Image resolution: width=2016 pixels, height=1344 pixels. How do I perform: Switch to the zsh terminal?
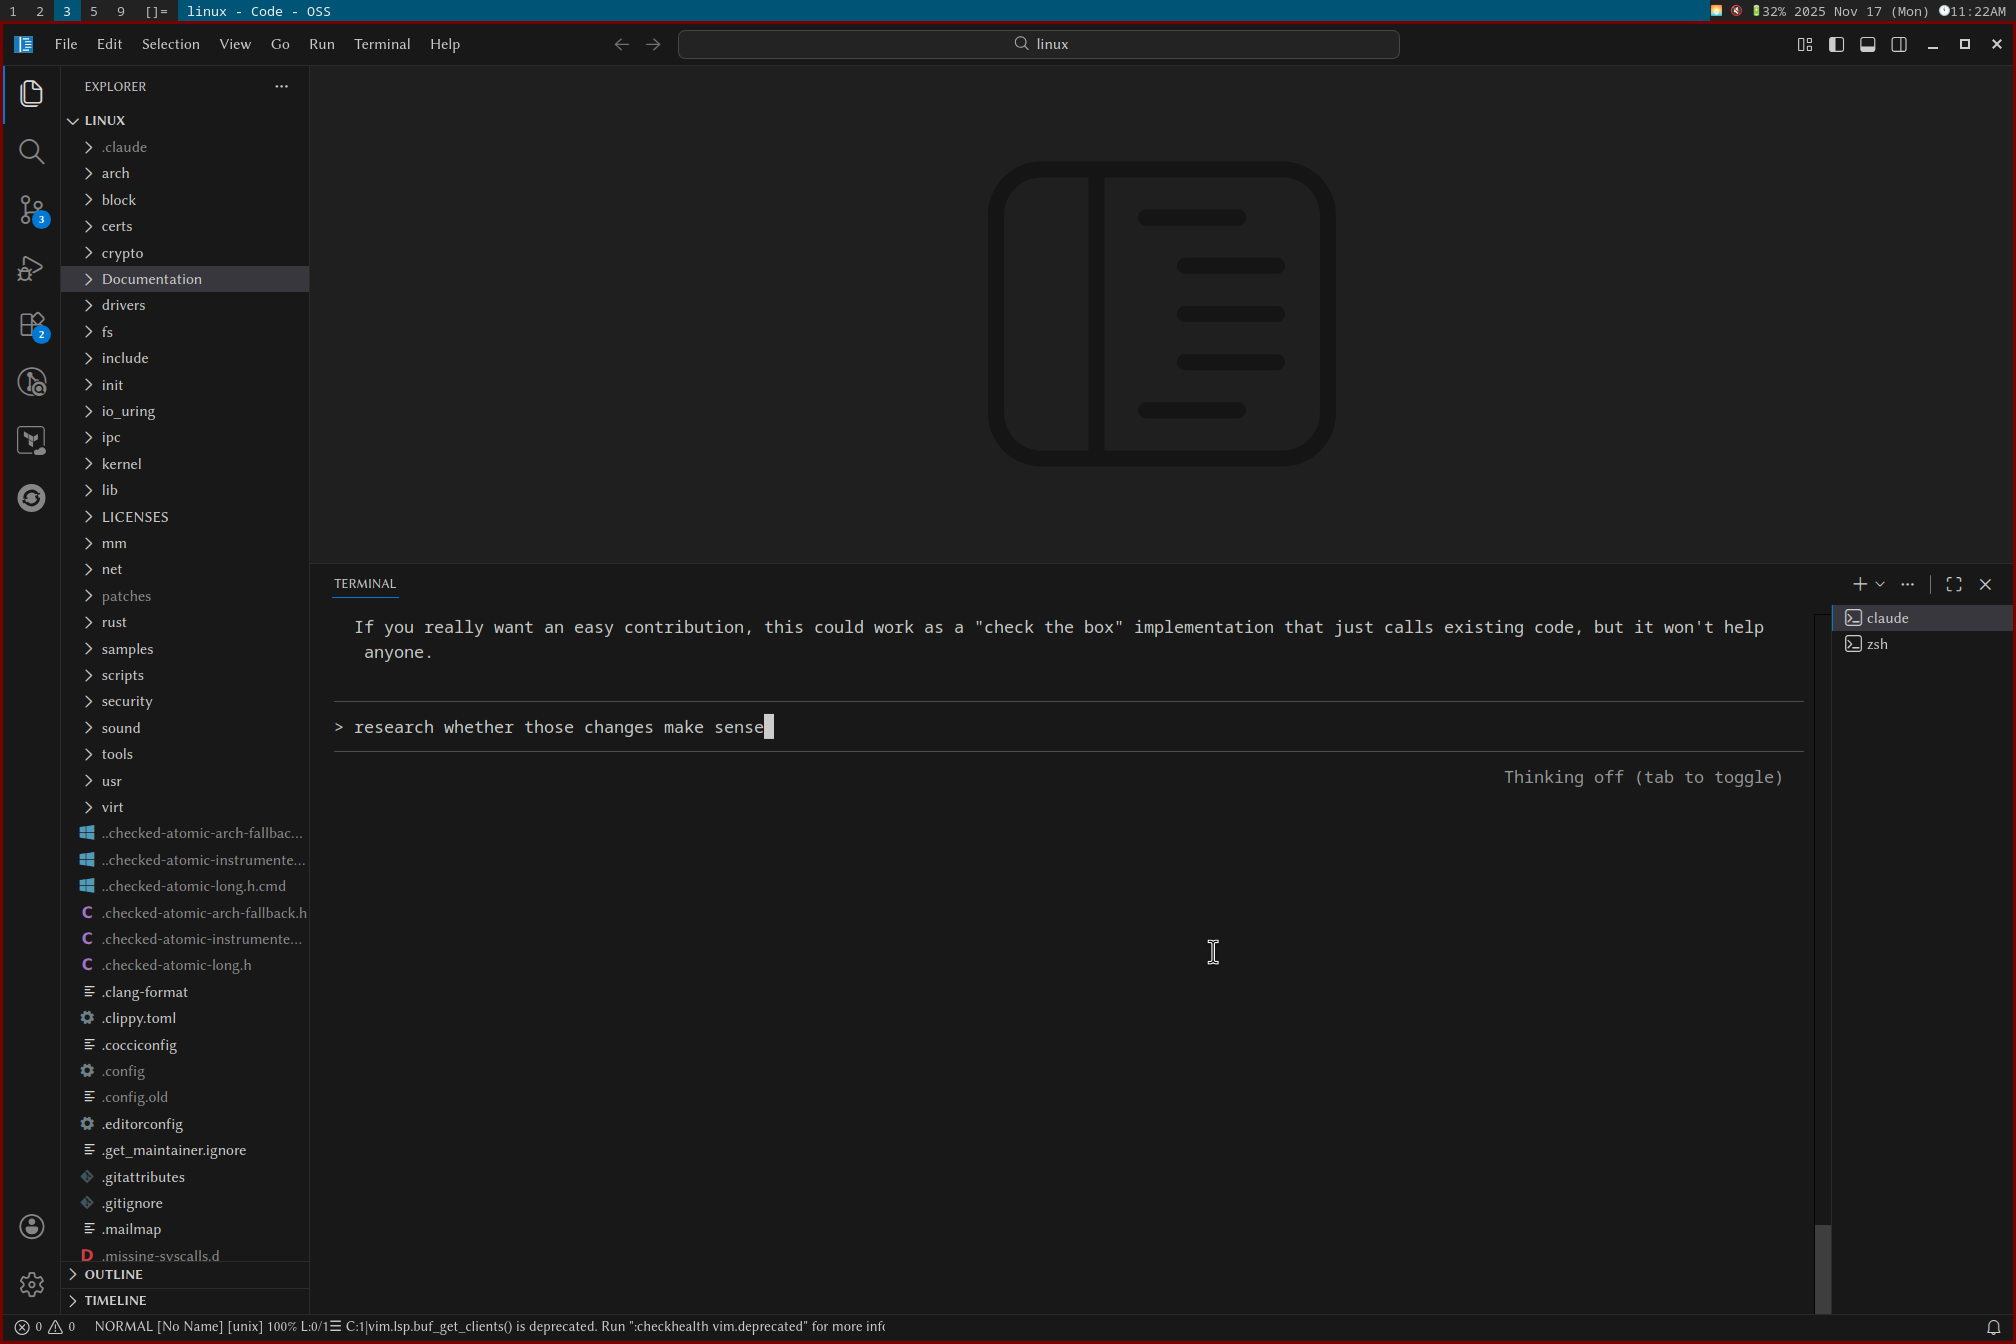coord(1877,644)
